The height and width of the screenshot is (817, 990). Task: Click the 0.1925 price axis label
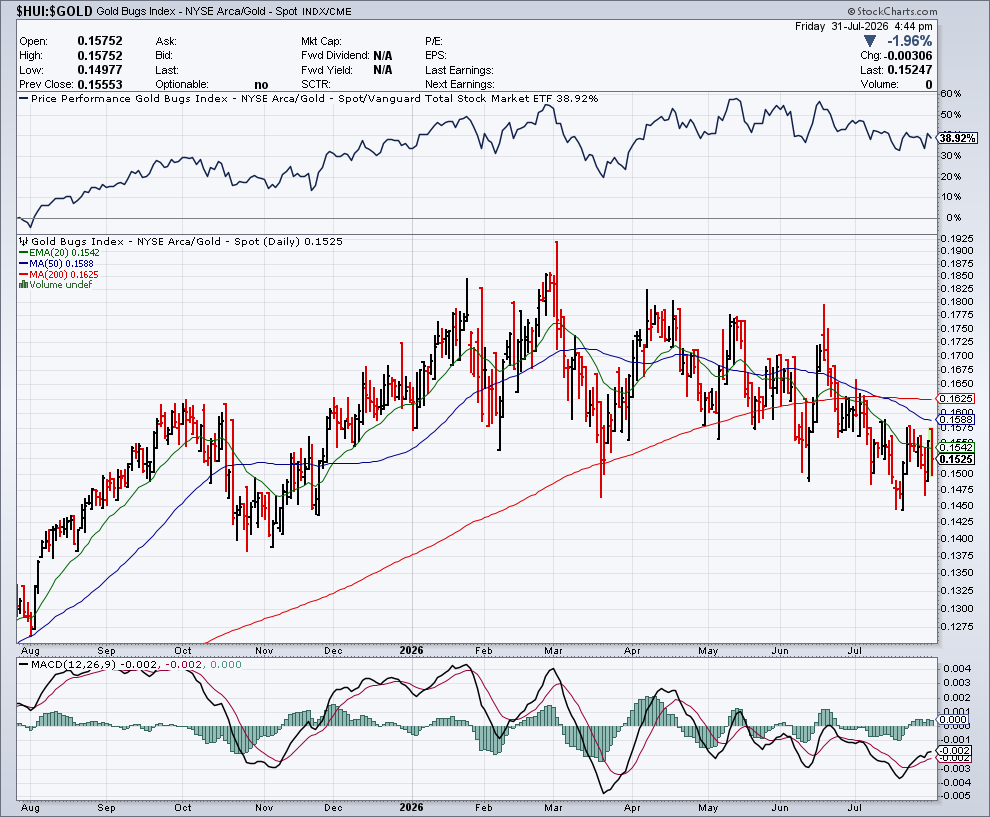[x=956, y=238]
